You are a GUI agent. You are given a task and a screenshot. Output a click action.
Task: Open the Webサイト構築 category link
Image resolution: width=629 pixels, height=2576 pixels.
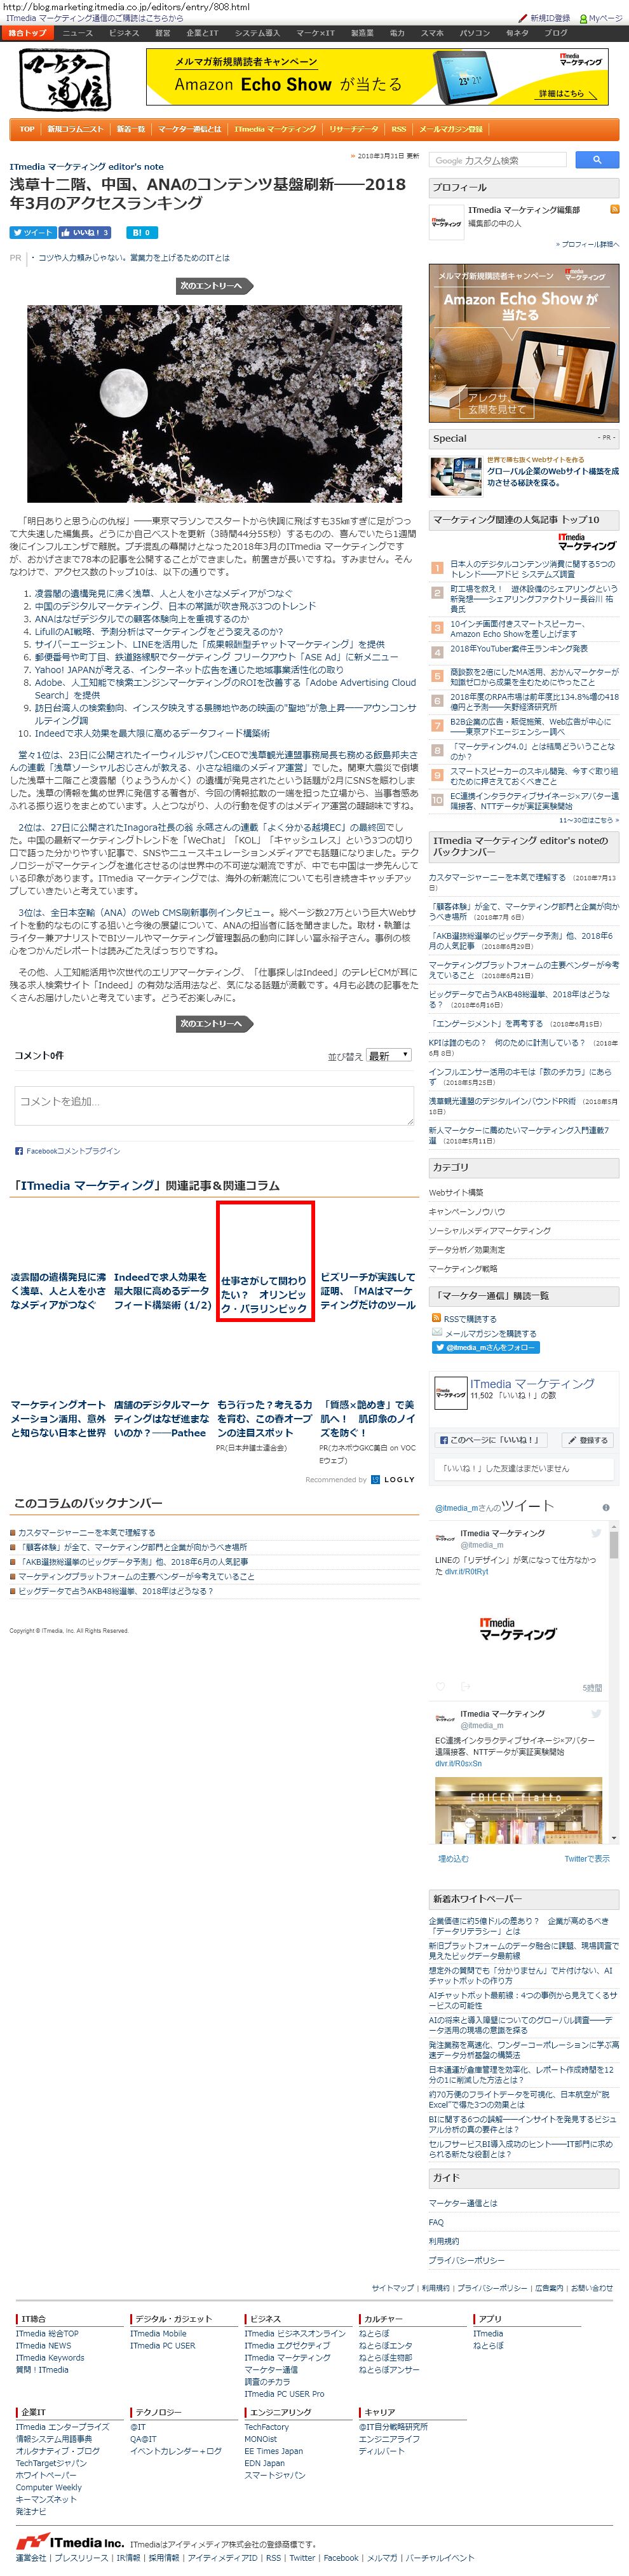[x=456, y=1192]
